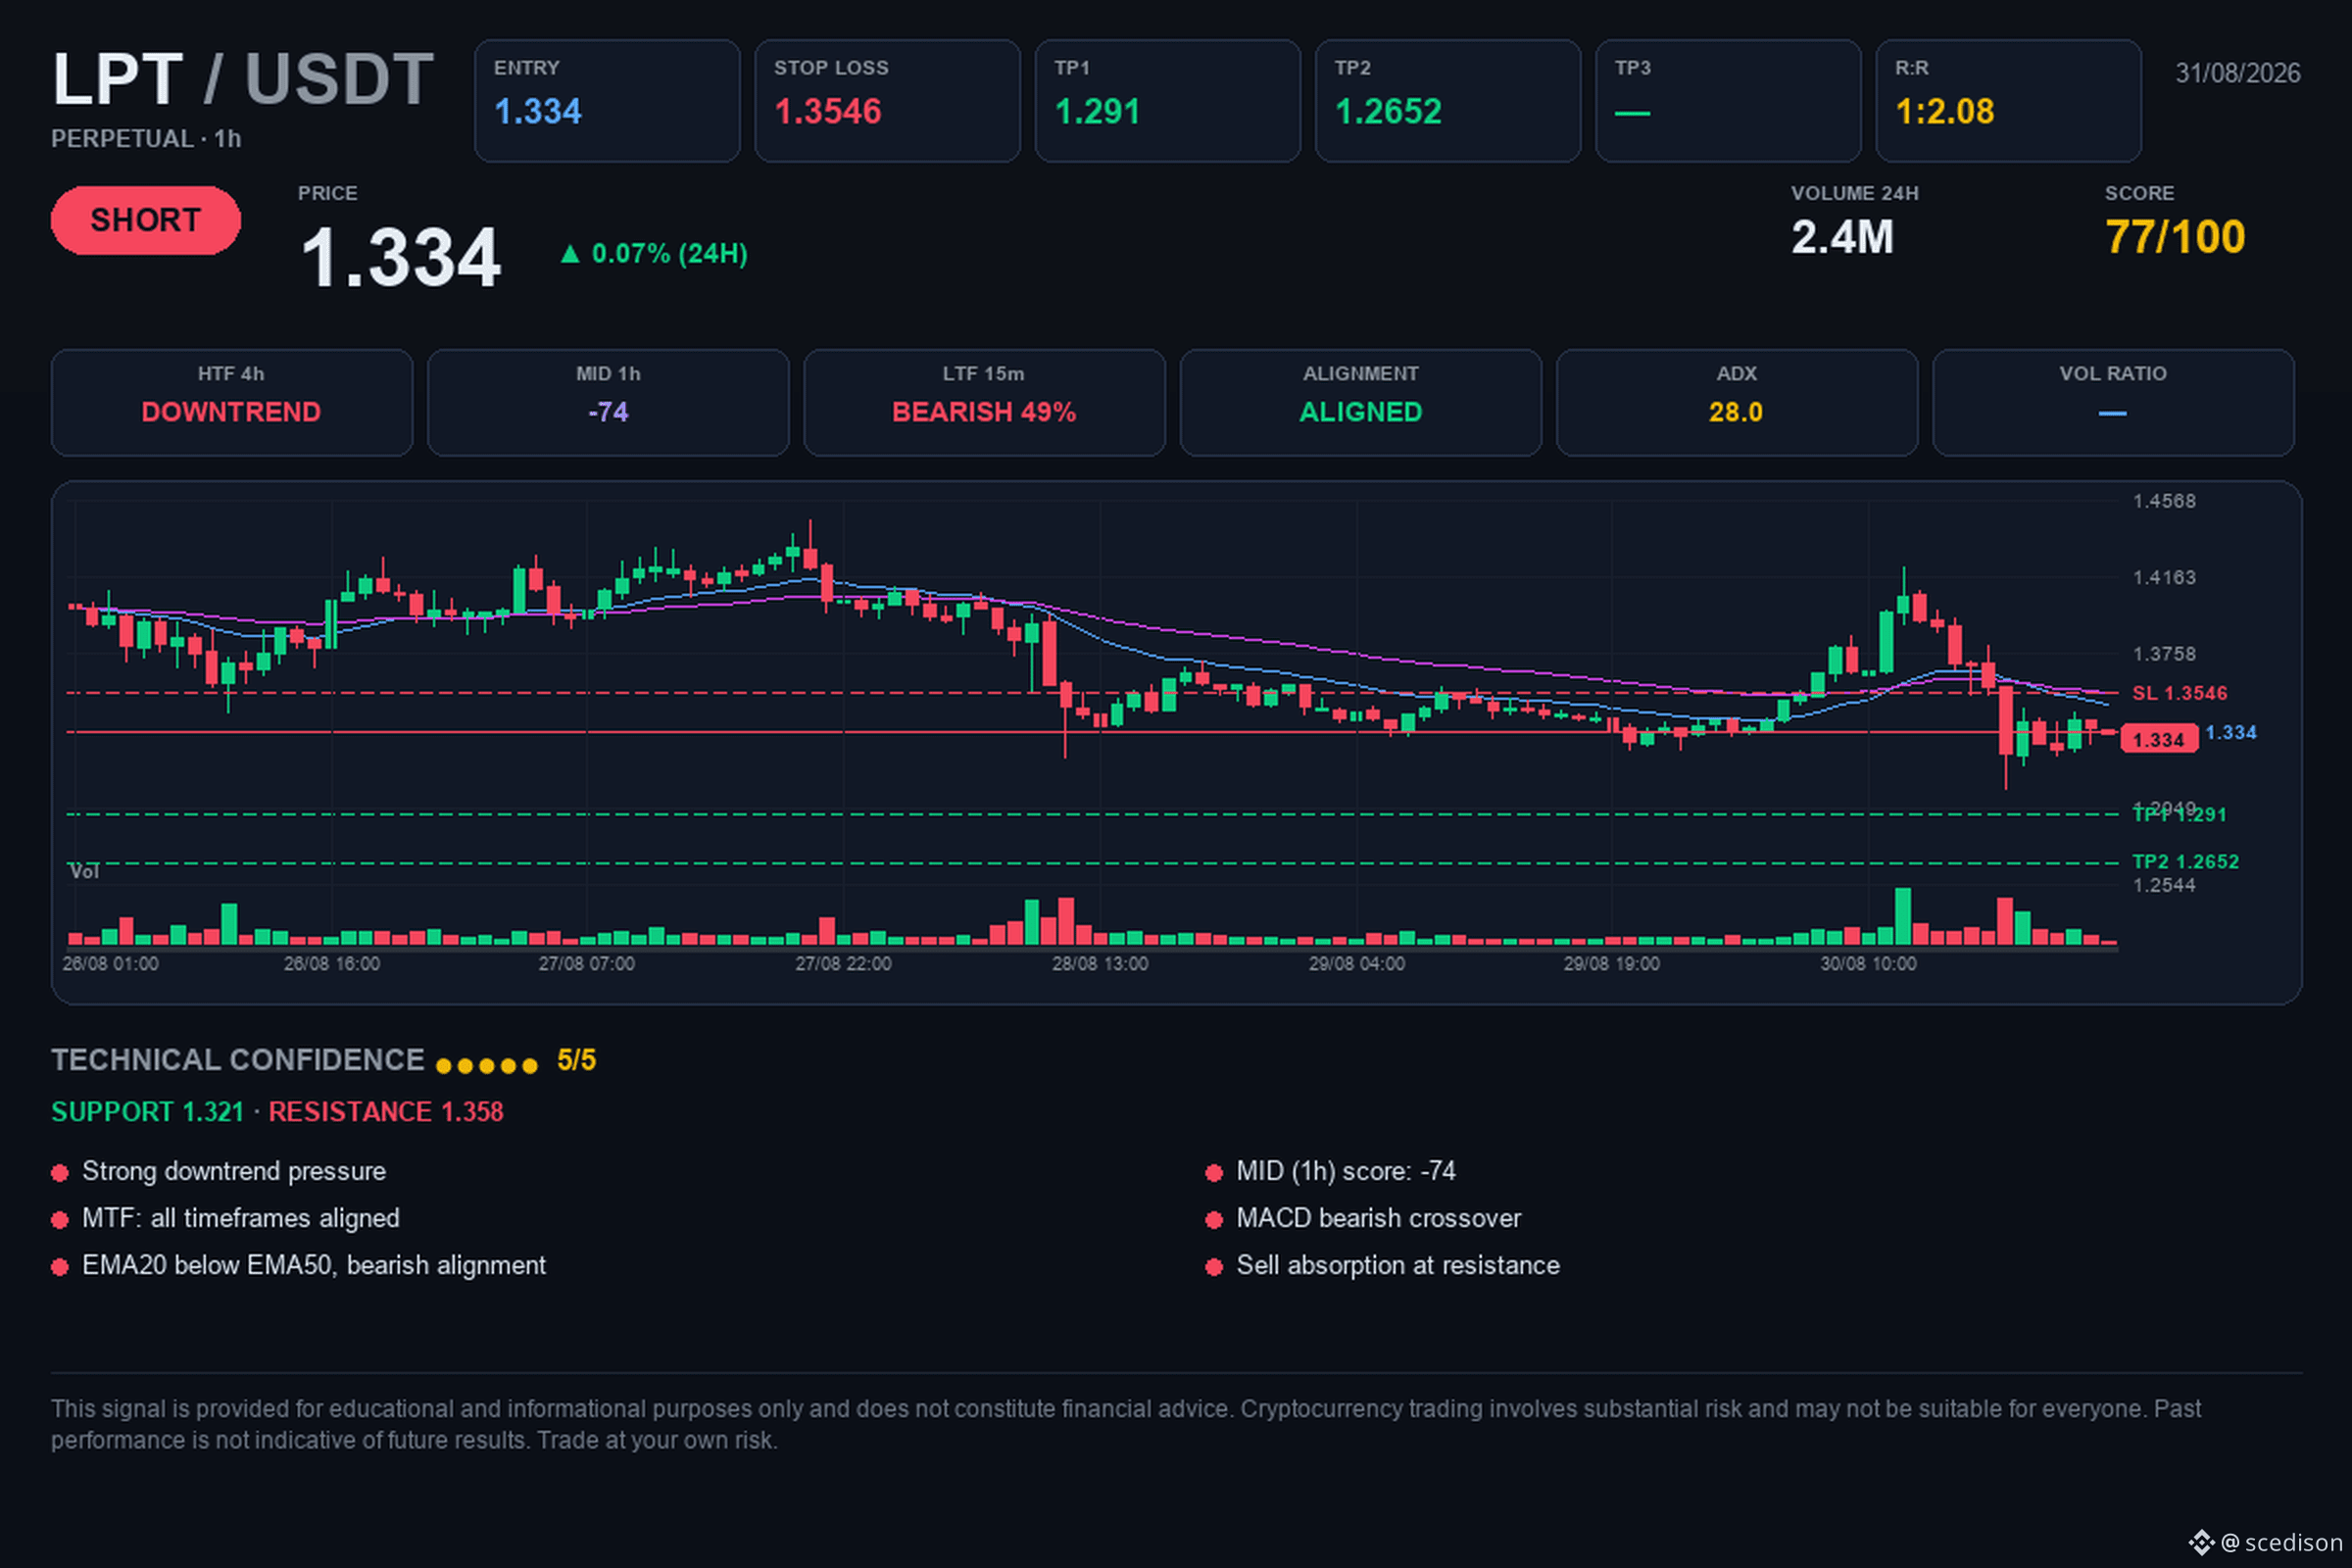The image size is (2352, 1568).
Task: Select the MID 1h -74 tile
Action: 608,403
